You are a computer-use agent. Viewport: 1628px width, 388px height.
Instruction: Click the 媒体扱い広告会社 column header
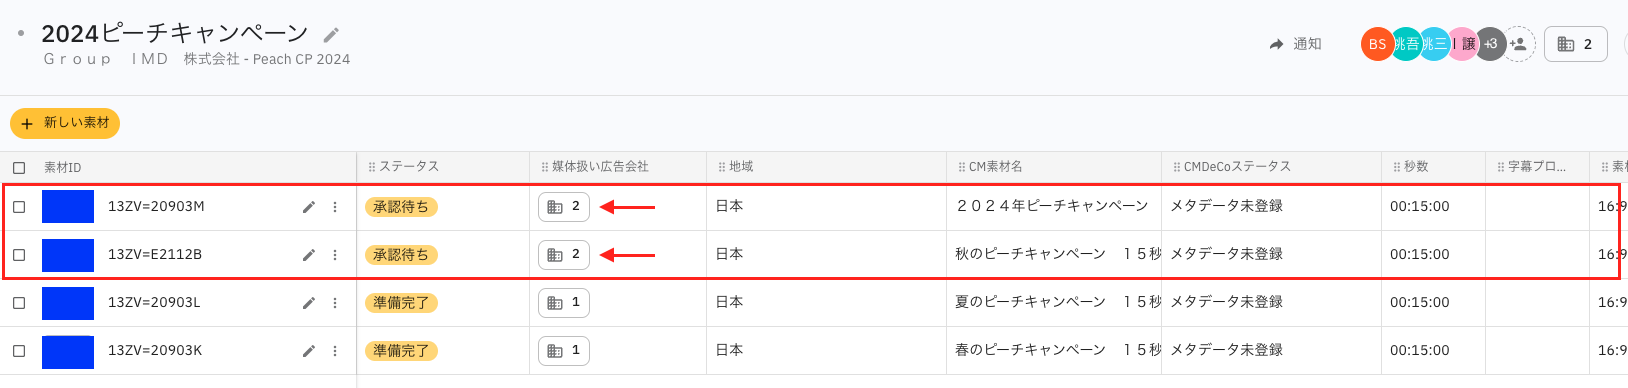click(600, 167)
